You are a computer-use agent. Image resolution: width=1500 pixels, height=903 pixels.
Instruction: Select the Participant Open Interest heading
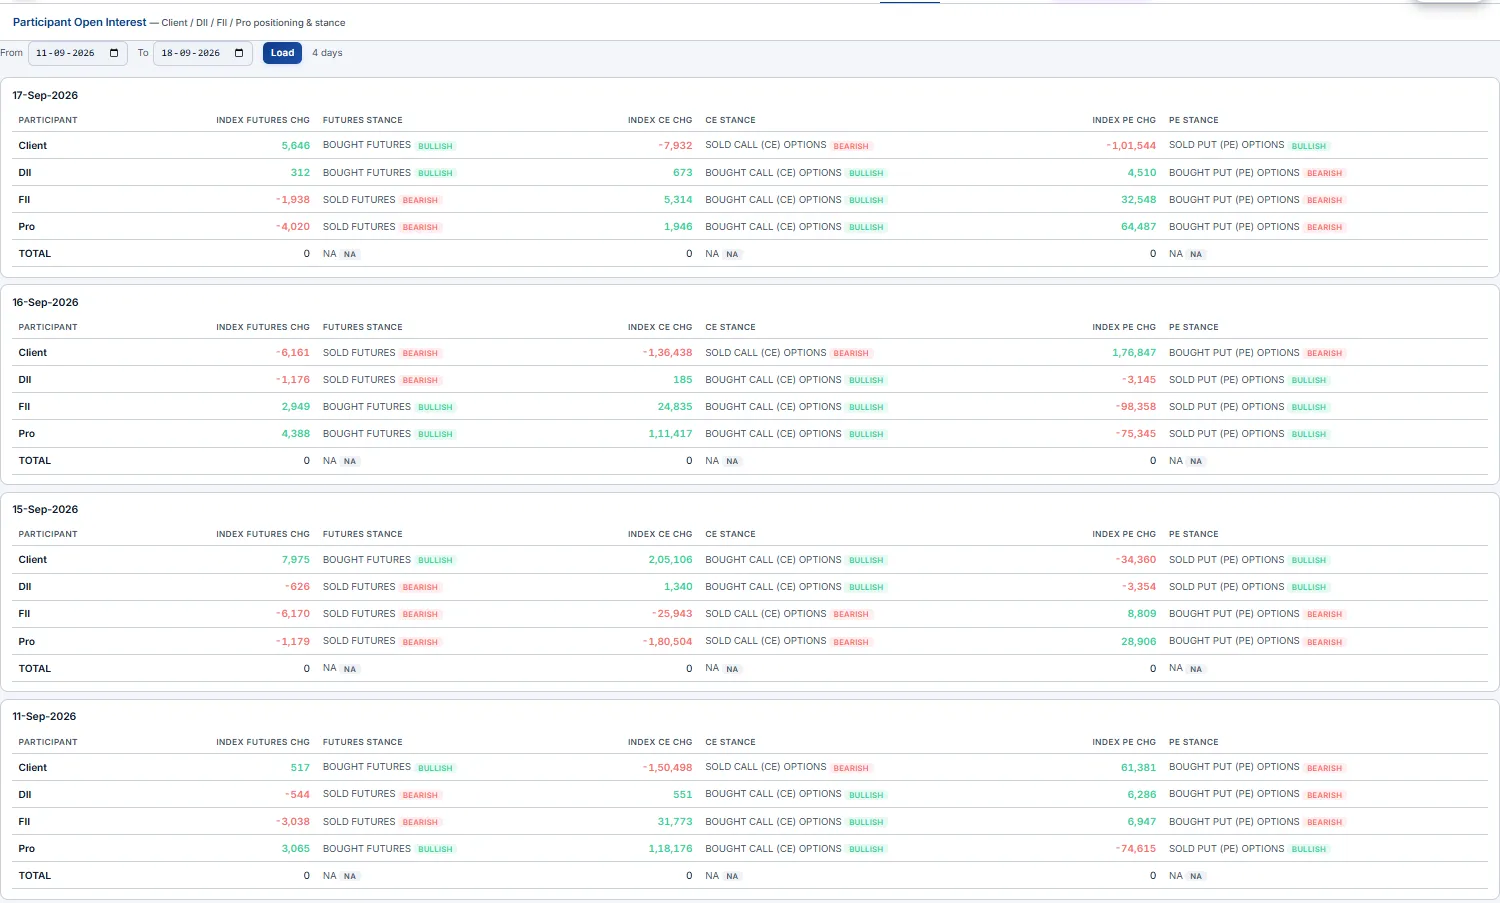pos(80,22)
